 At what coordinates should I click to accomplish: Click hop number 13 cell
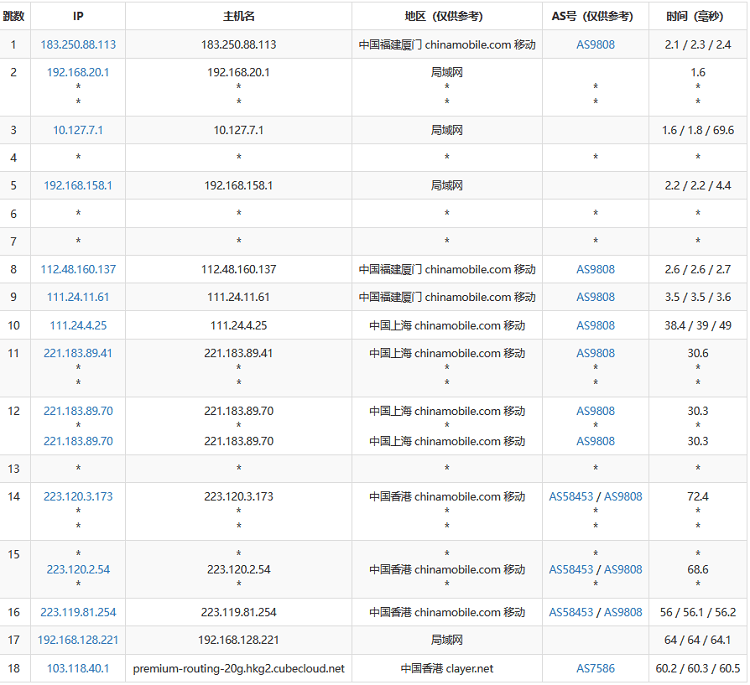tap(13, 469)
